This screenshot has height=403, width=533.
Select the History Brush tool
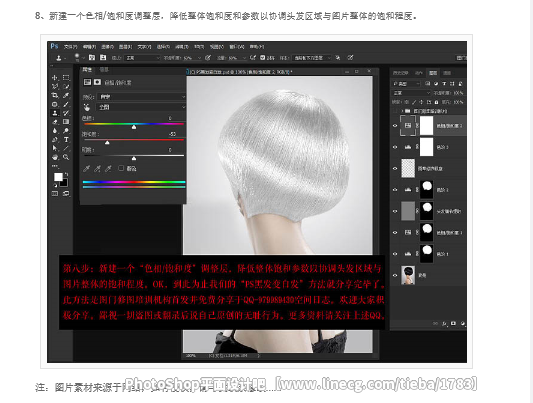[x=66, y=113]
